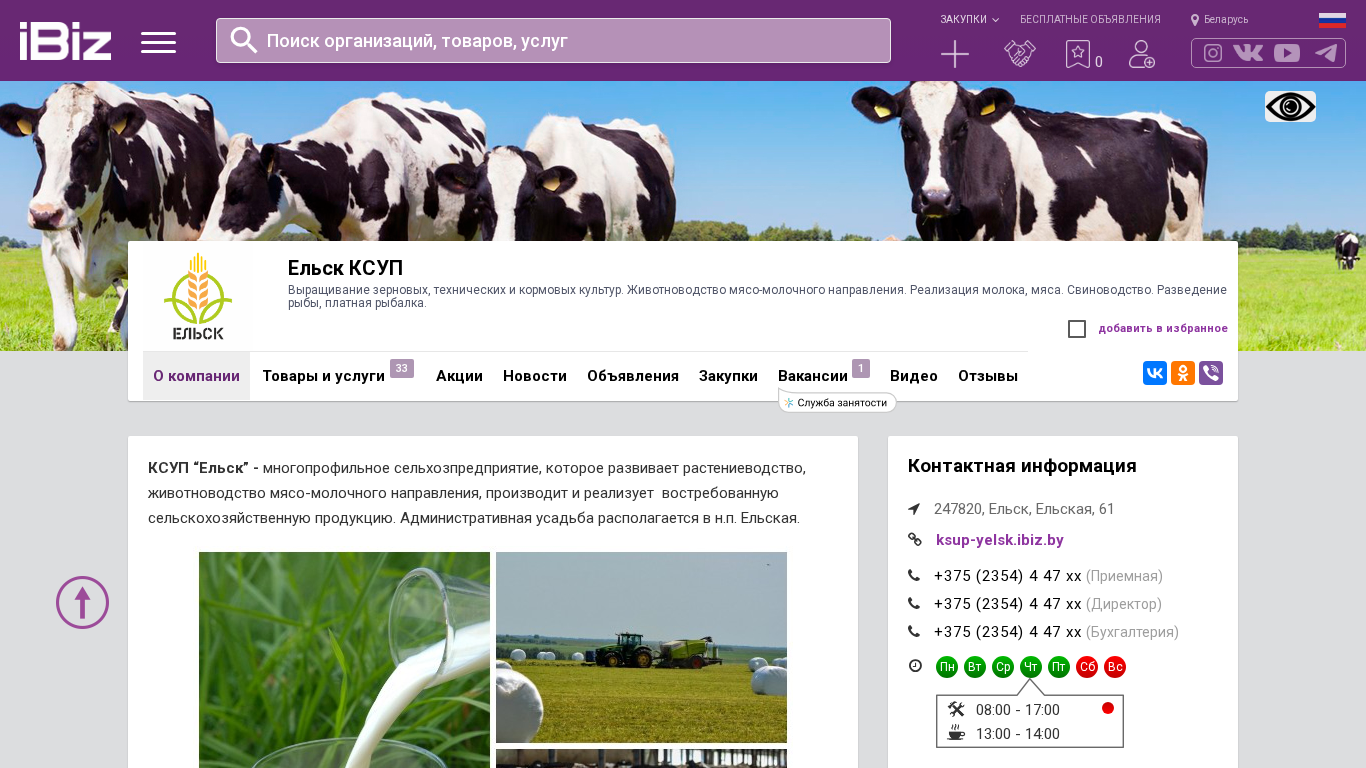
Task: View the Отзывы tab
Action: point(988,376)
